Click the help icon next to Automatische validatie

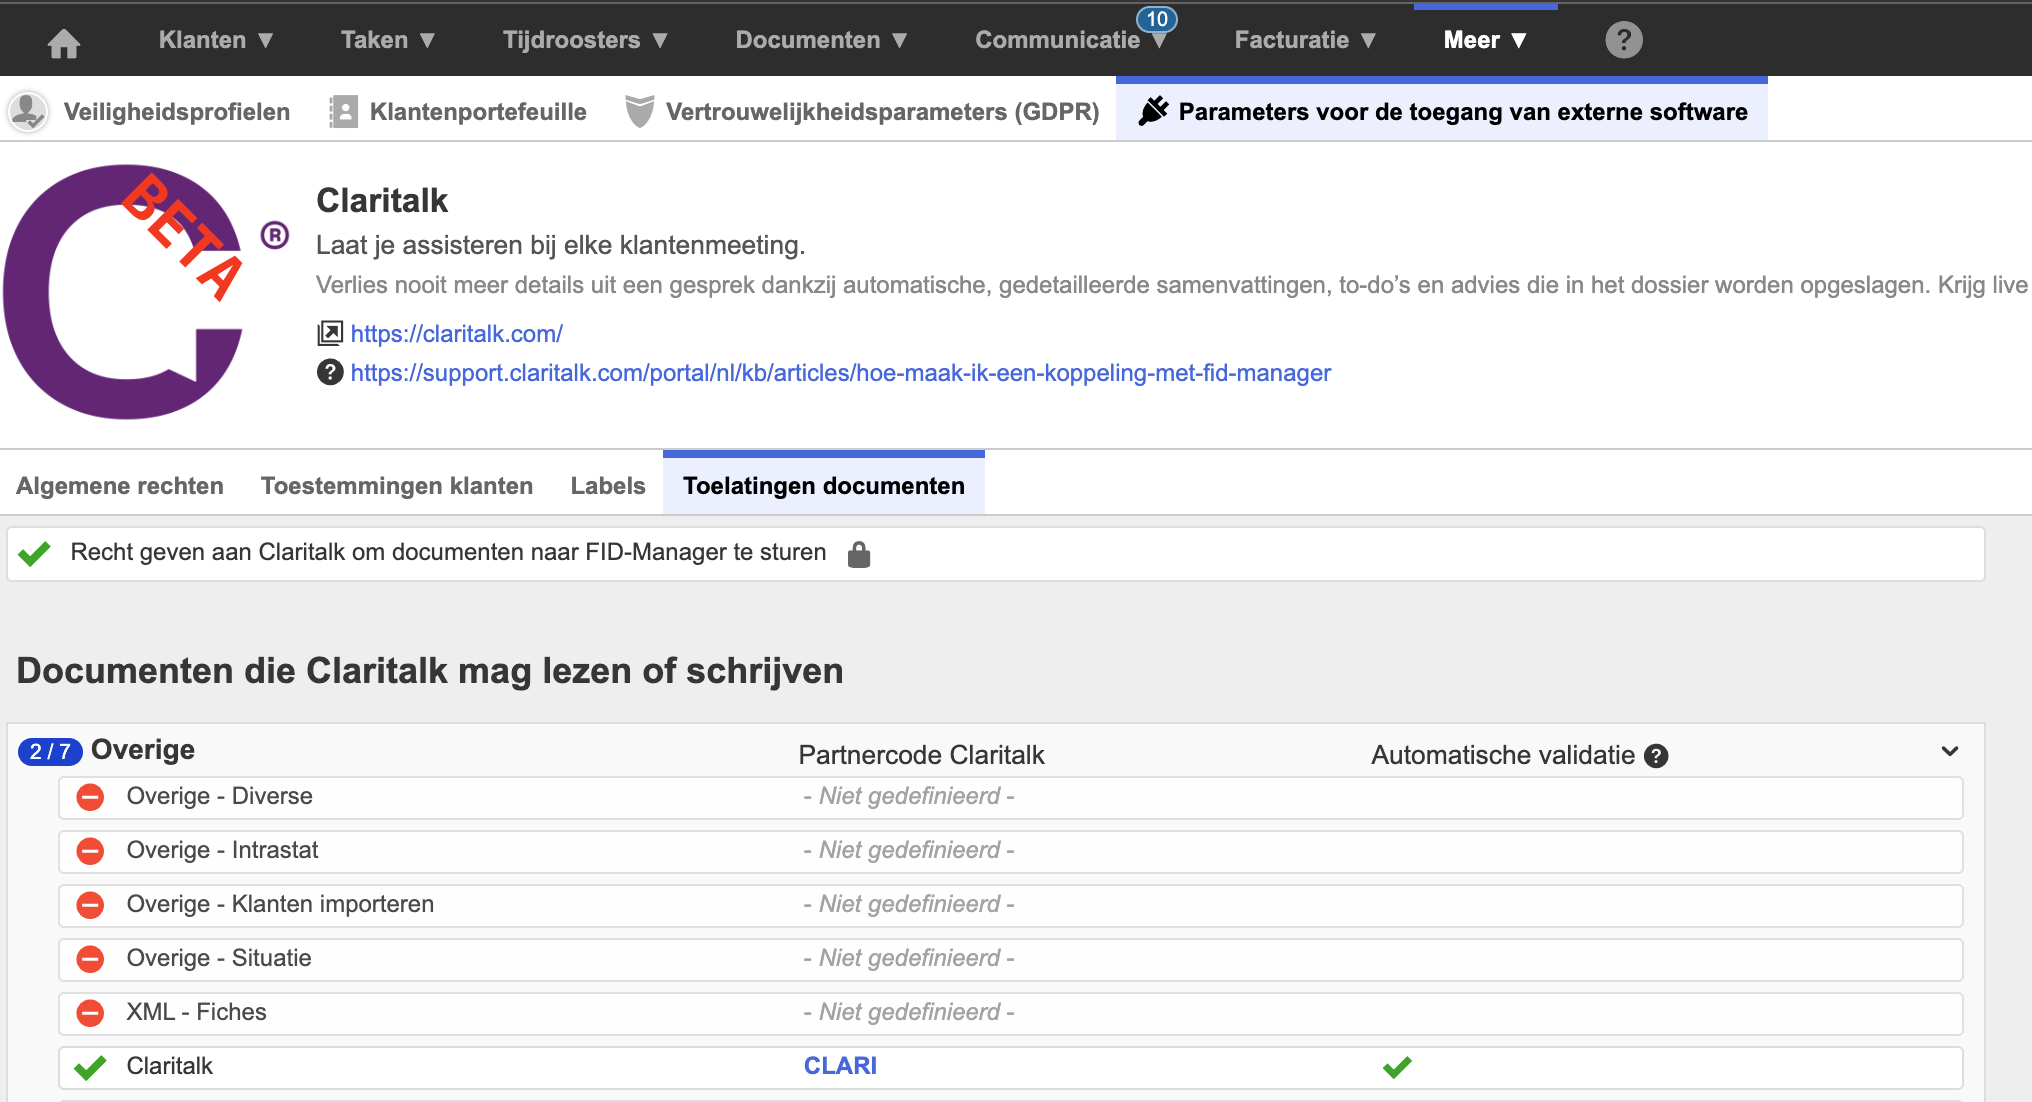pyautogui.click(x=1656, y=756)
